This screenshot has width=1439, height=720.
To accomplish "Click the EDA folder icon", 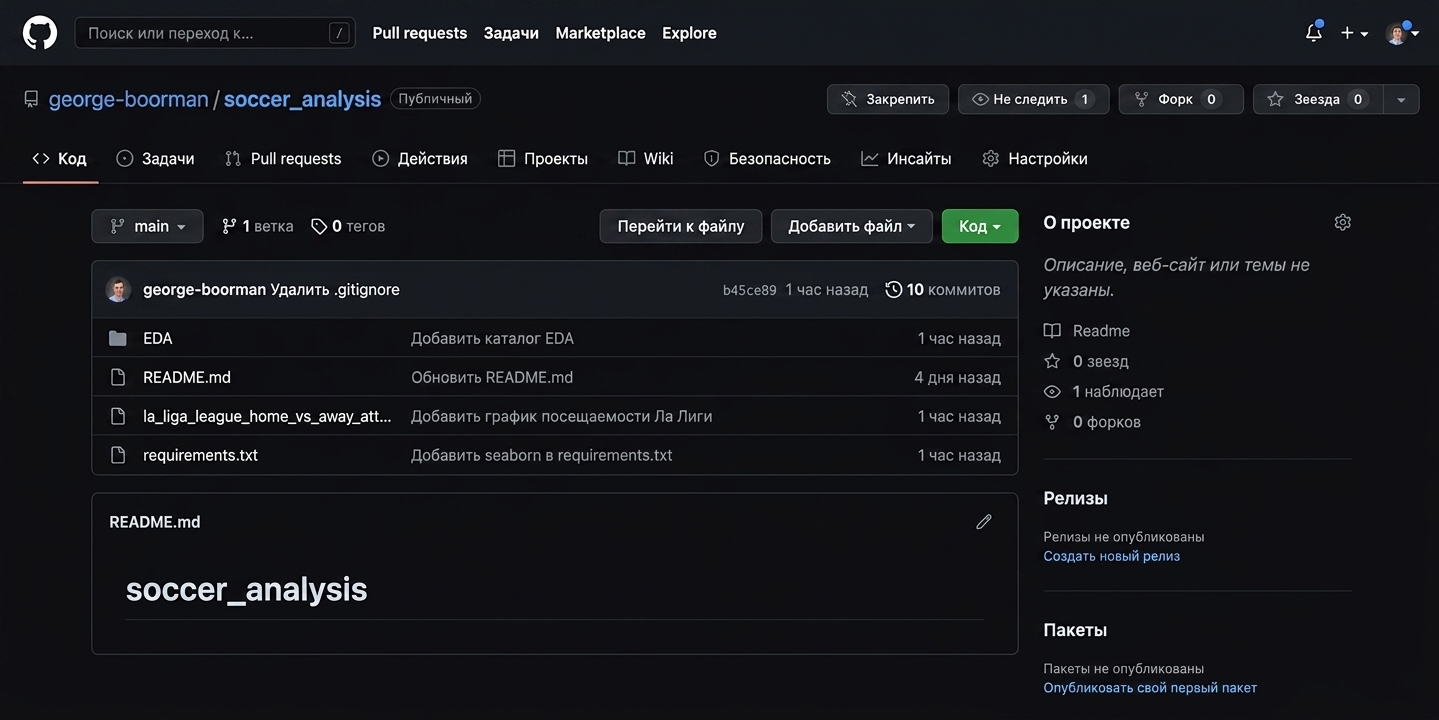I will point(118,338).
